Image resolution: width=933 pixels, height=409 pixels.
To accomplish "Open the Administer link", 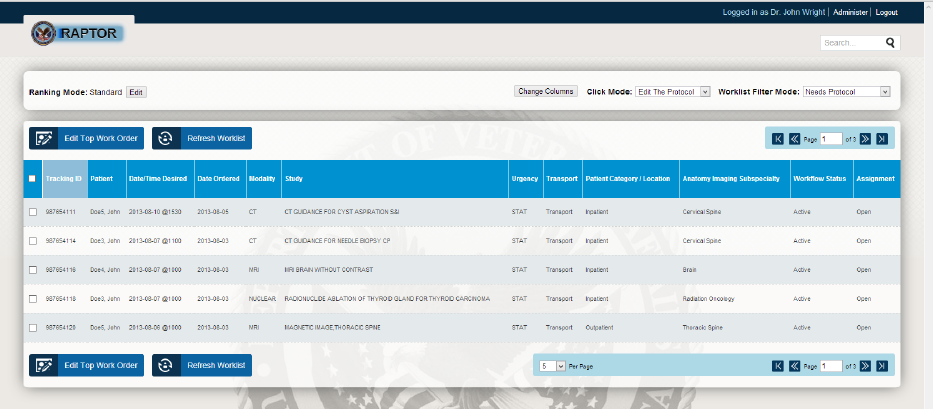I will coord(850,12).
